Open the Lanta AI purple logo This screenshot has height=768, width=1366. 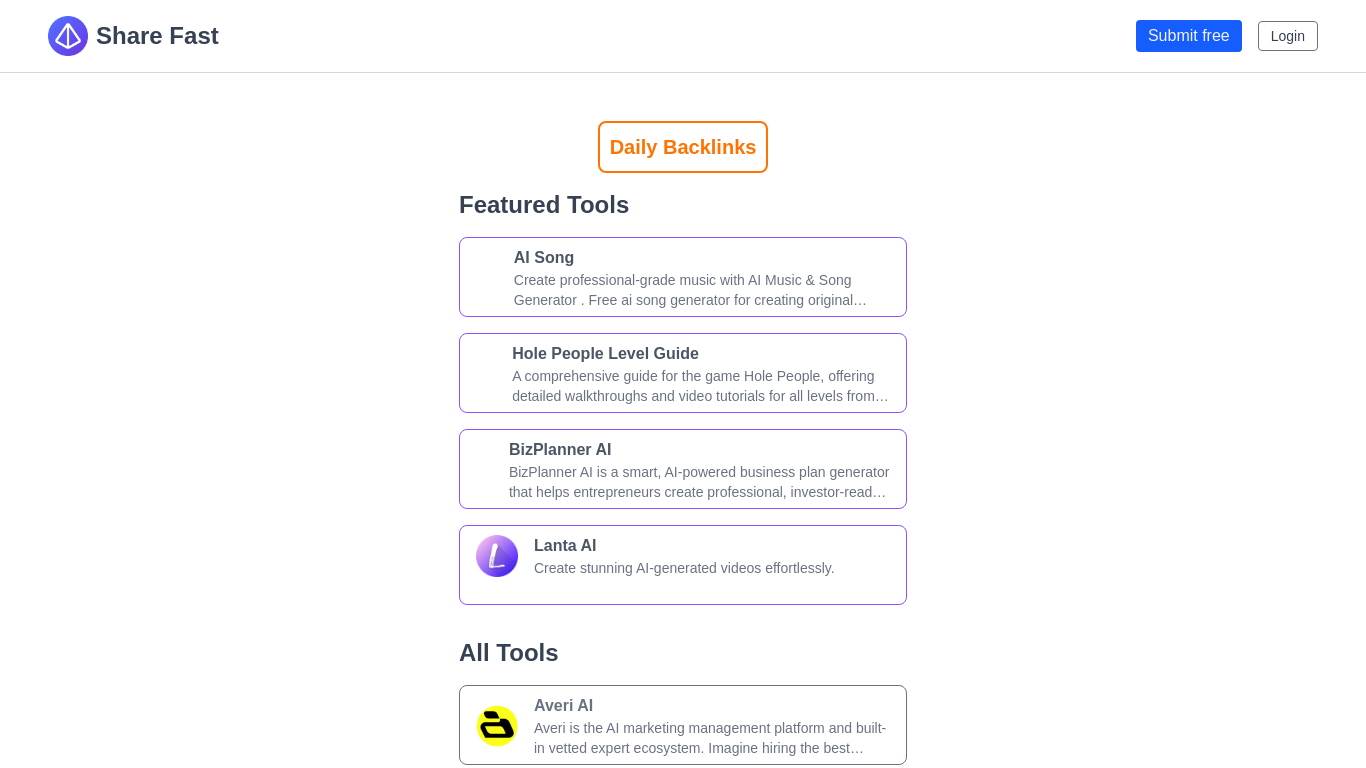[497, 556]
